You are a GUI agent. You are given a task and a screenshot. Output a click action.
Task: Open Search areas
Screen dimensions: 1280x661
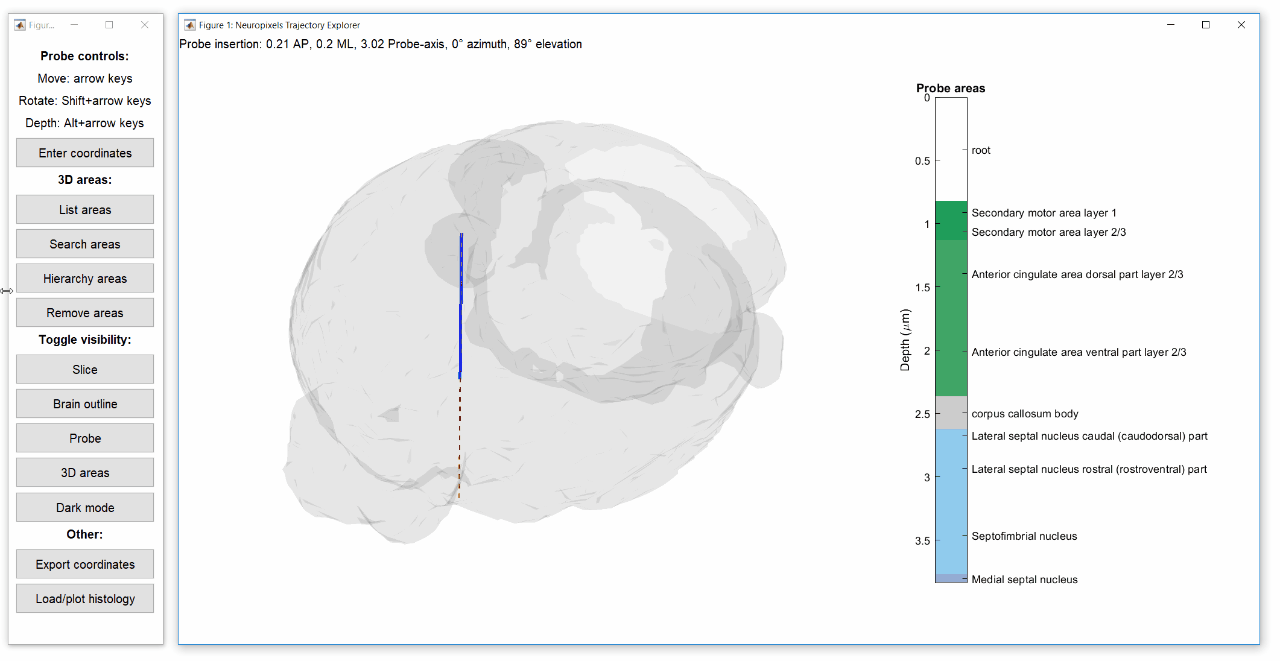coord(84,243)
